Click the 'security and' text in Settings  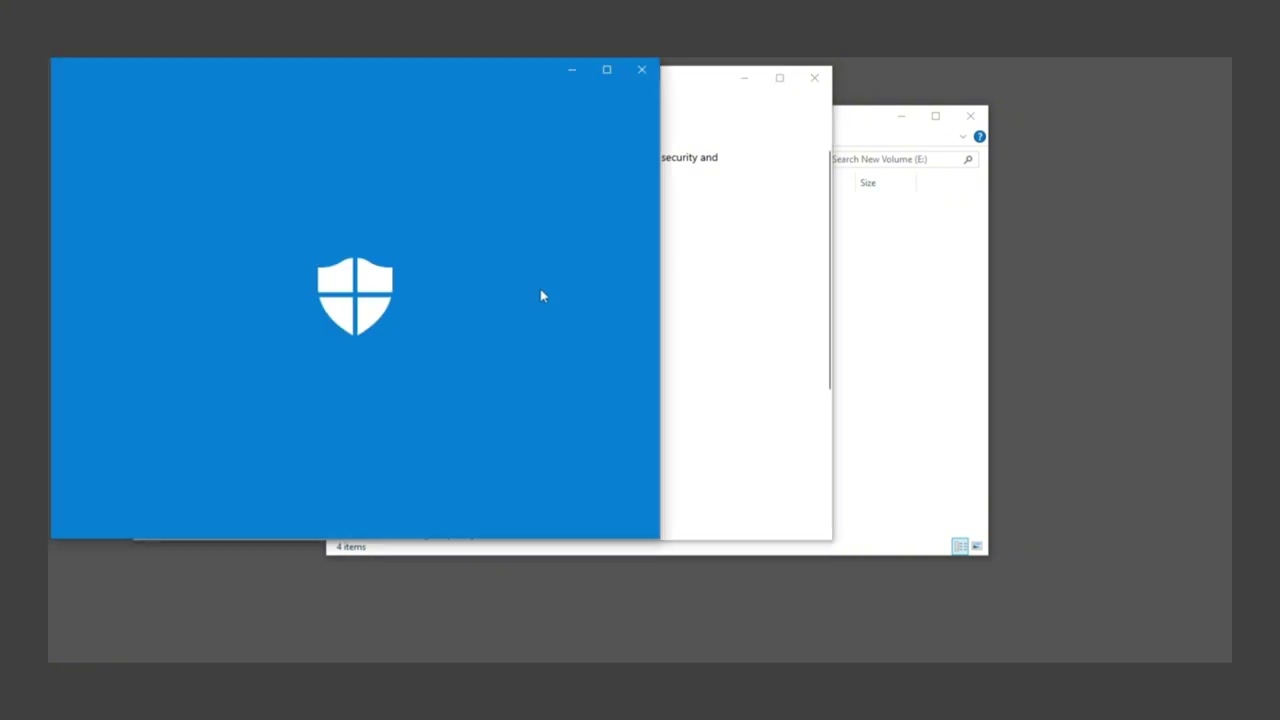click(689, 157)
